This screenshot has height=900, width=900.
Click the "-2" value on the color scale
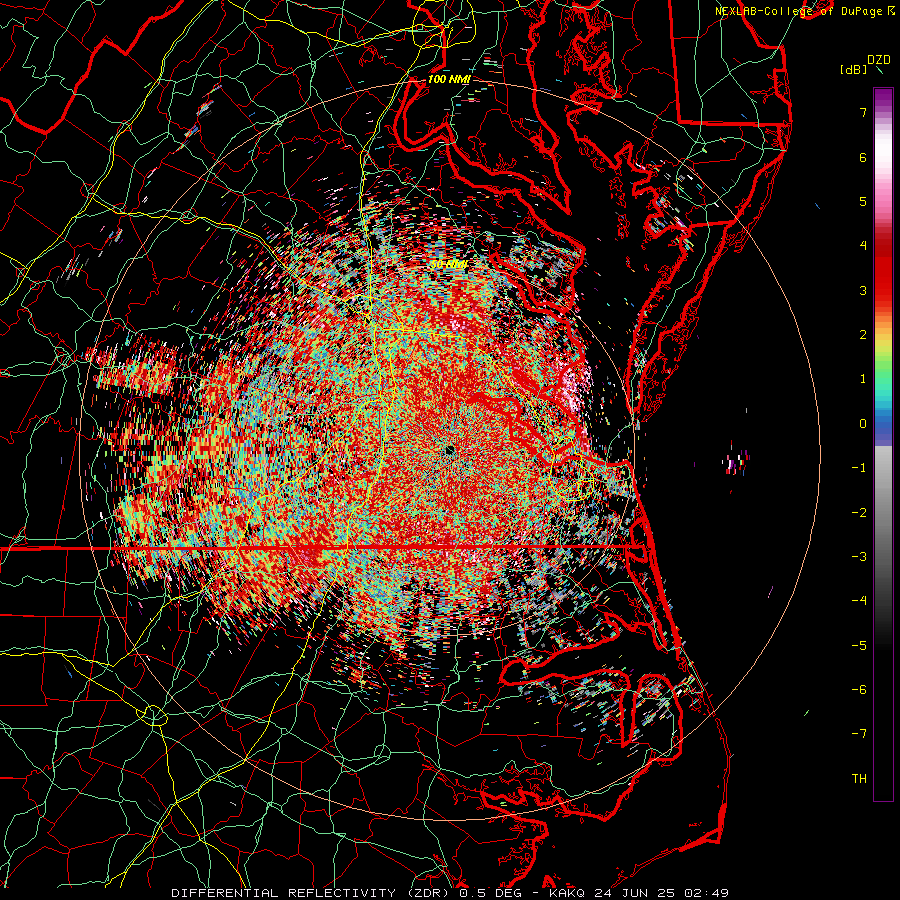[x=859, y=513]
